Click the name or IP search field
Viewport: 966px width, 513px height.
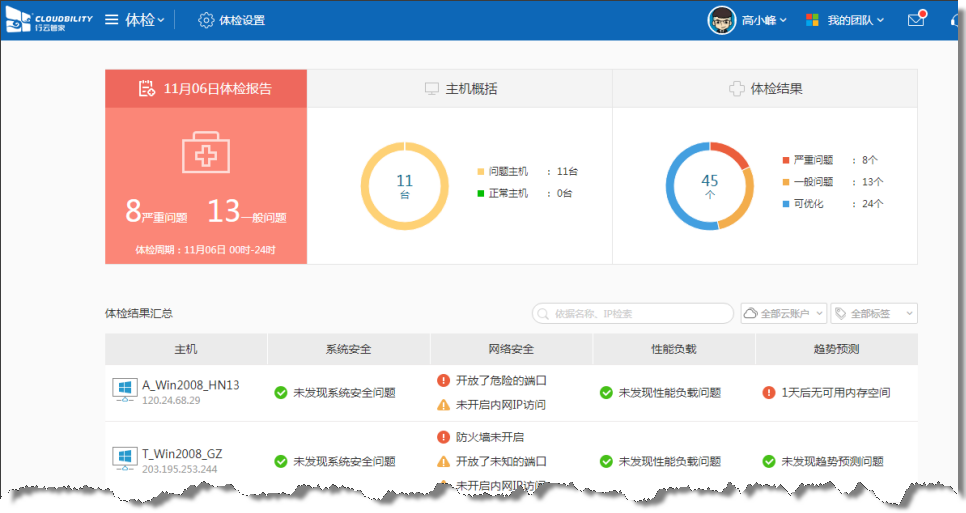(632, 314)
